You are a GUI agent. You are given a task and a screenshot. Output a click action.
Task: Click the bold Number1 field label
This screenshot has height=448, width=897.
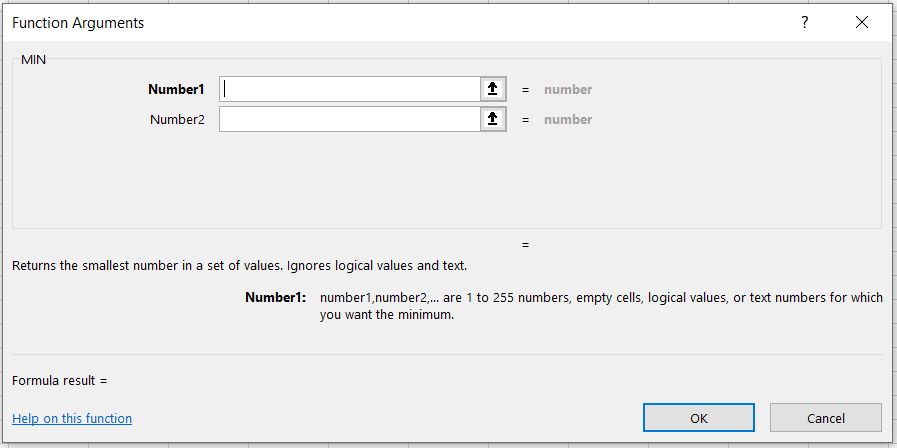coord(176,89)
